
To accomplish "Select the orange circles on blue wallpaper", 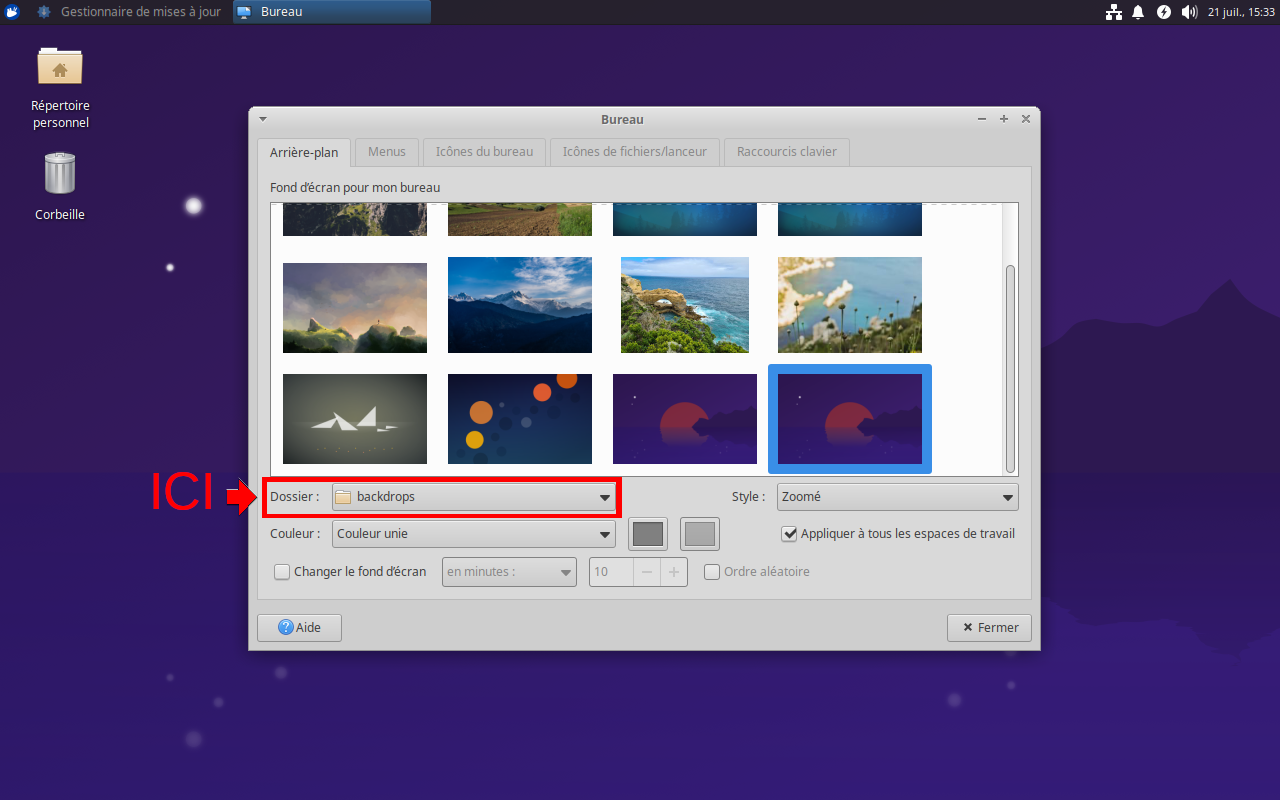I will point(520,419).
